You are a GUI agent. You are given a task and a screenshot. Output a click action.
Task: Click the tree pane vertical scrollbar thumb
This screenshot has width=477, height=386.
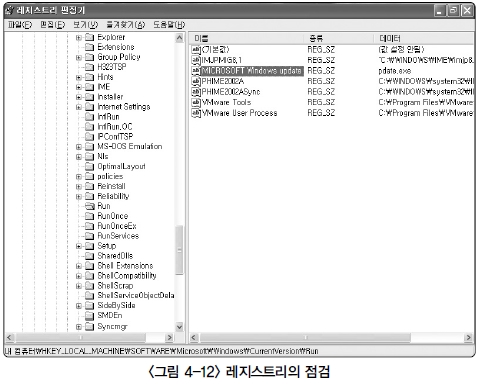click(x=179, y=250)
